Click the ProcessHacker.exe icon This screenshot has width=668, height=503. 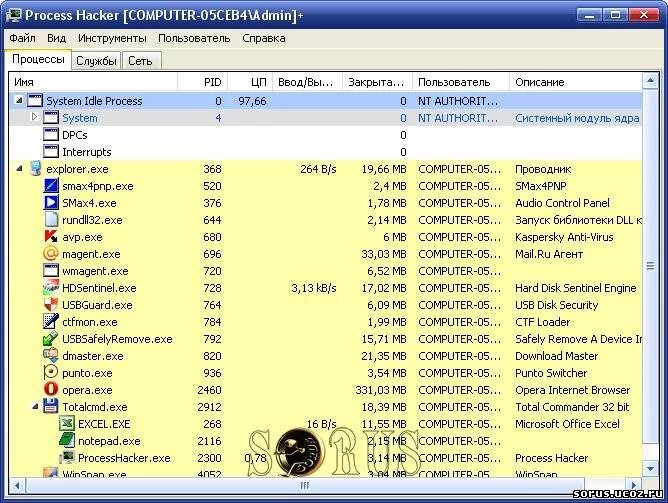point(67,458)
